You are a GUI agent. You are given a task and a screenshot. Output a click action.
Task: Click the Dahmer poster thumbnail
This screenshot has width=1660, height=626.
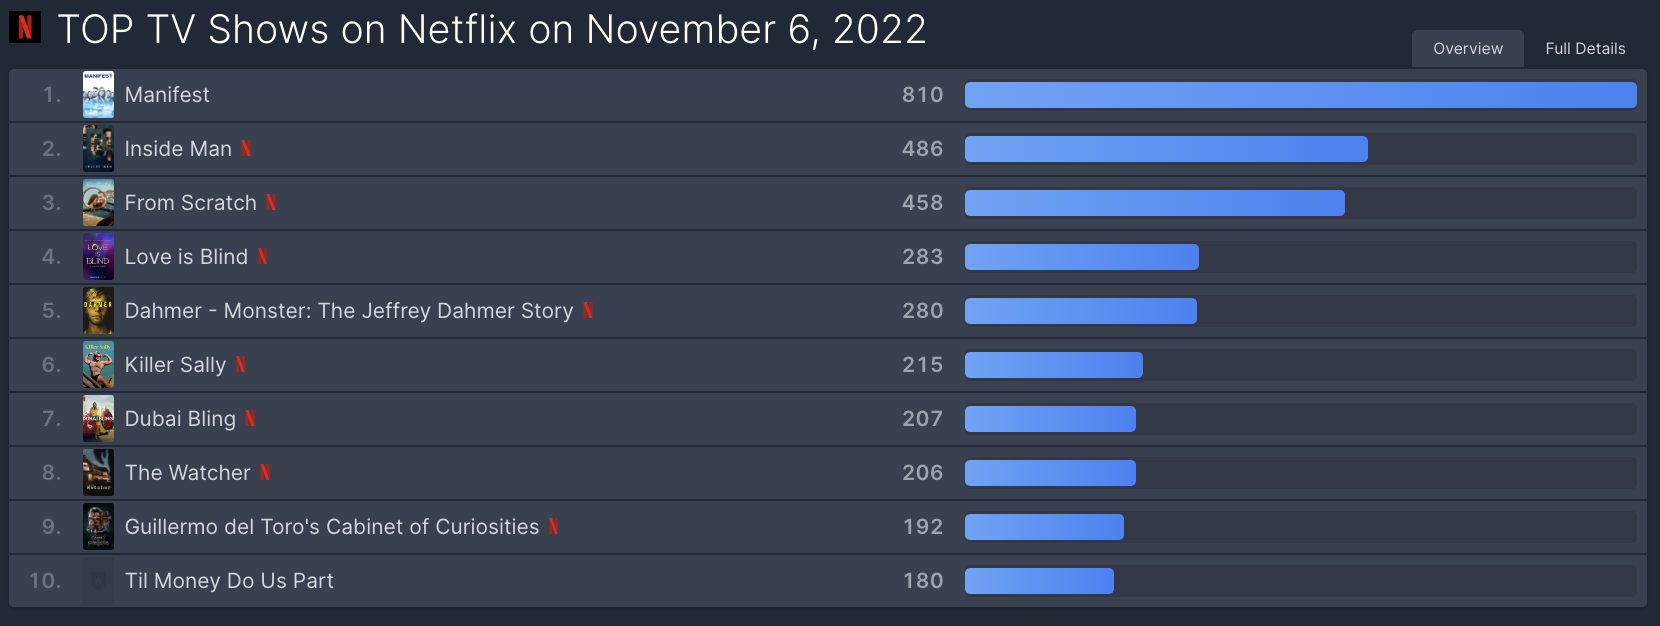(x=98, y=311)
